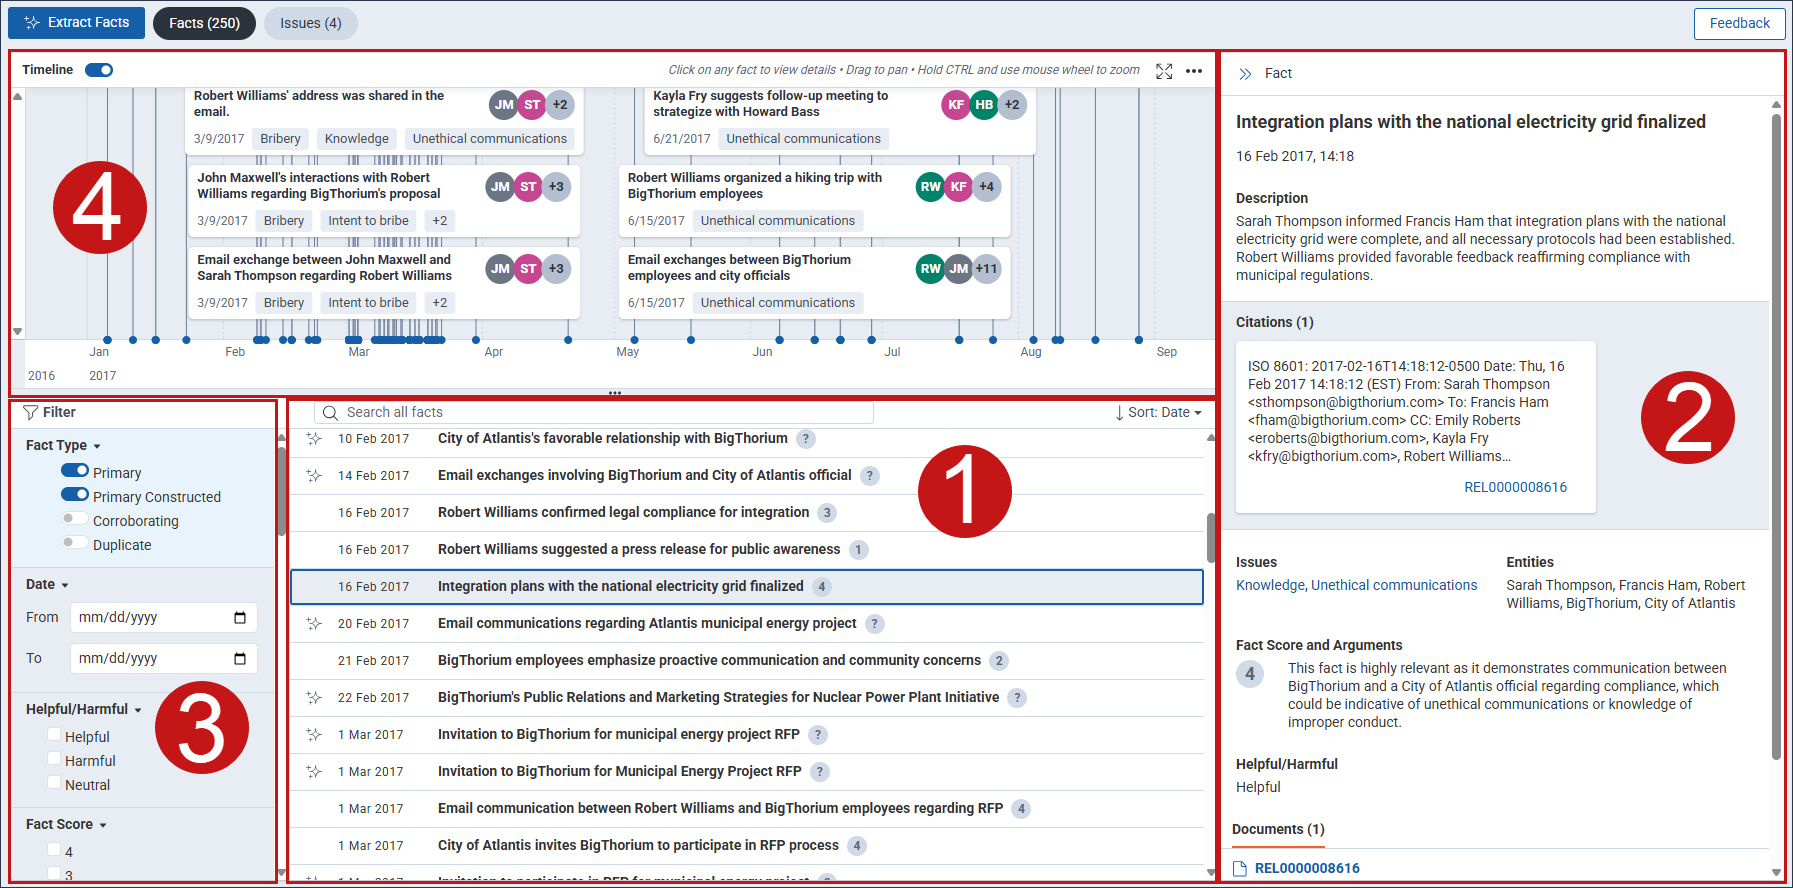Collapse the Date filter section

click(47, 585)
